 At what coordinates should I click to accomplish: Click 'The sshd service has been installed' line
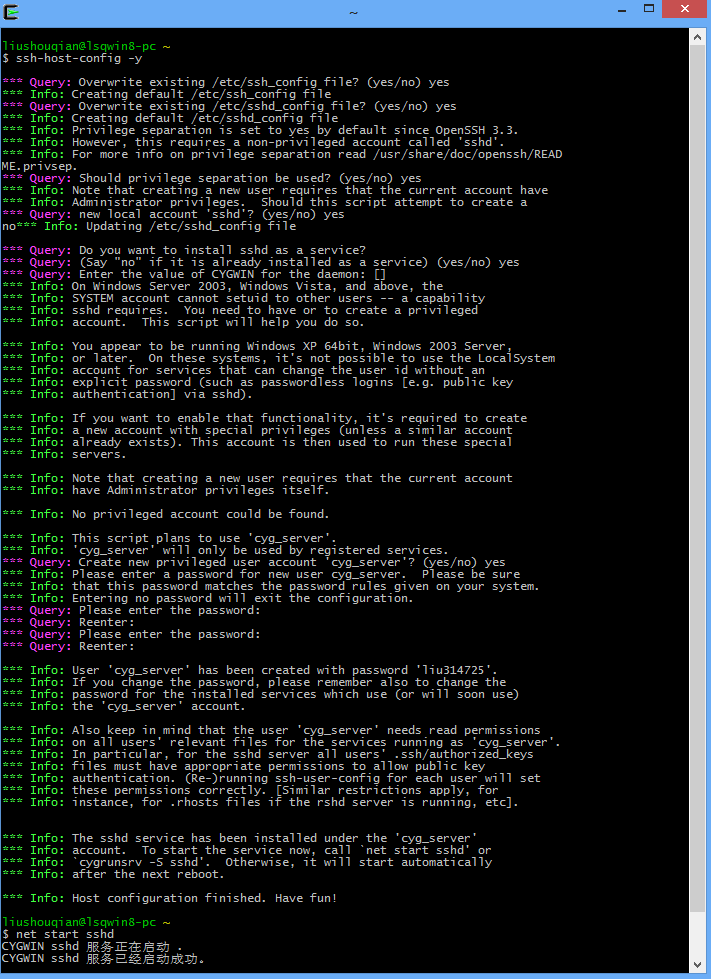[x=240, y=838]
